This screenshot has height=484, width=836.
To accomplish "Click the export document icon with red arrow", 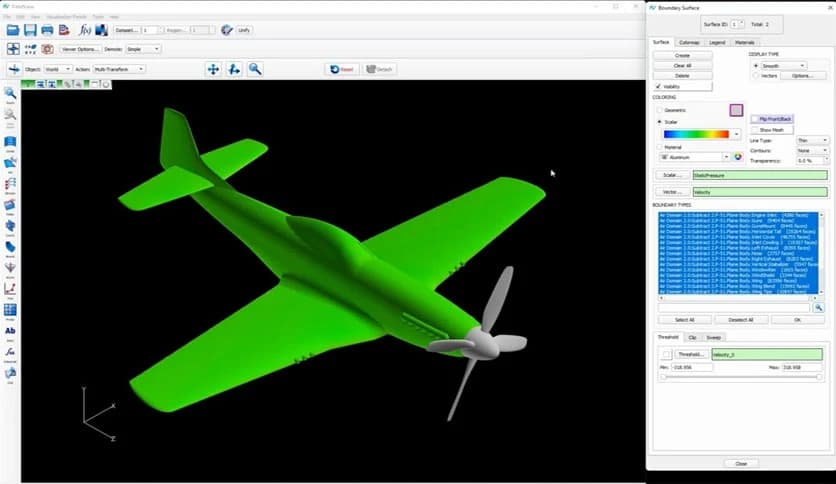I will pyautogui.click(x=65, y=30).
